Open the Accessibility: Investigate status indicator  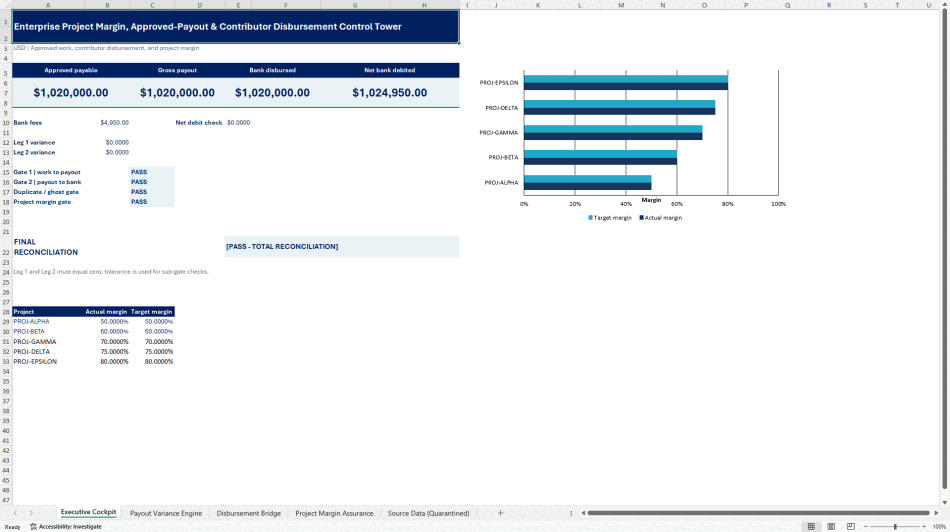click(x=65, y=527)
